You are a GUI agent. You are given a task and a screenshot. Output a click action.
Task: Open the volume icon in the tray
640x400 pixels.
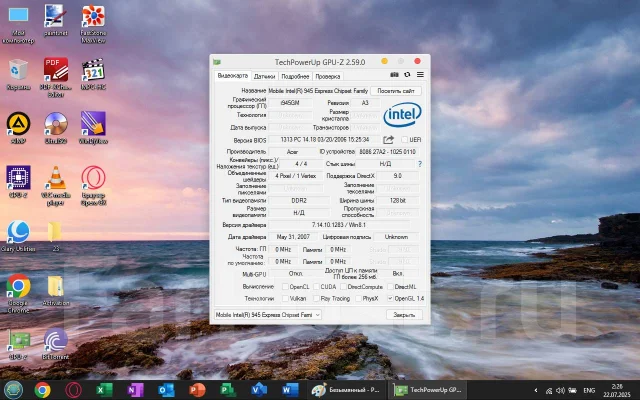pyautogui.click(x=560, y=390)
